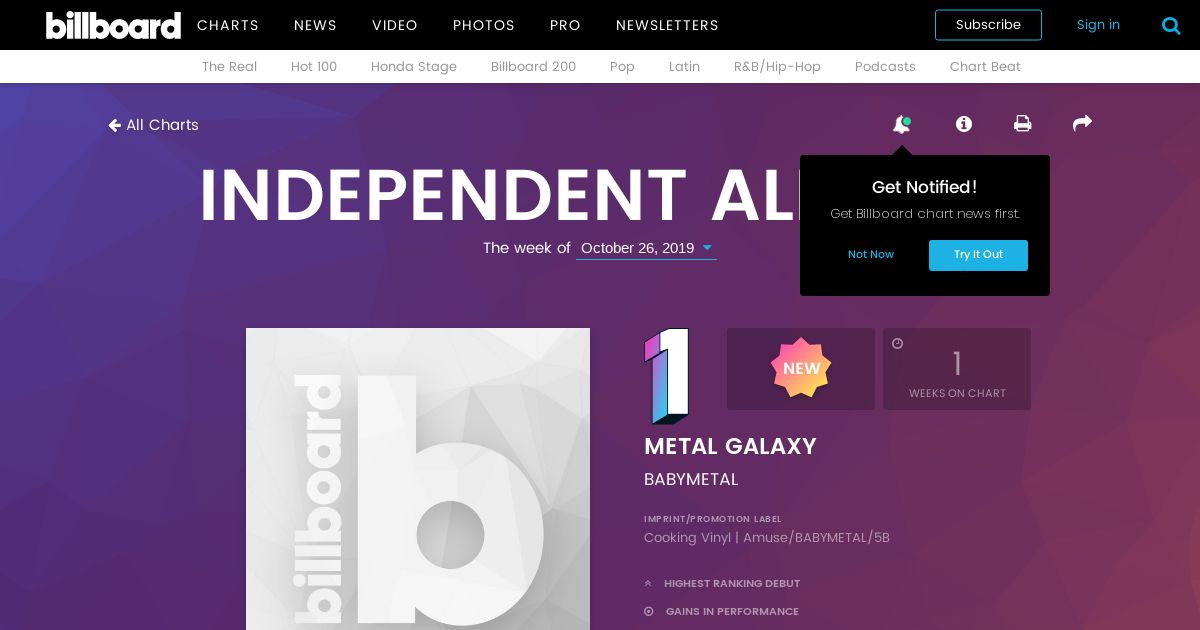The height and width of the screenshot is (630, 1200).
Task: Click the BABYMETAL artist name
Action: (x=691, y=479)
